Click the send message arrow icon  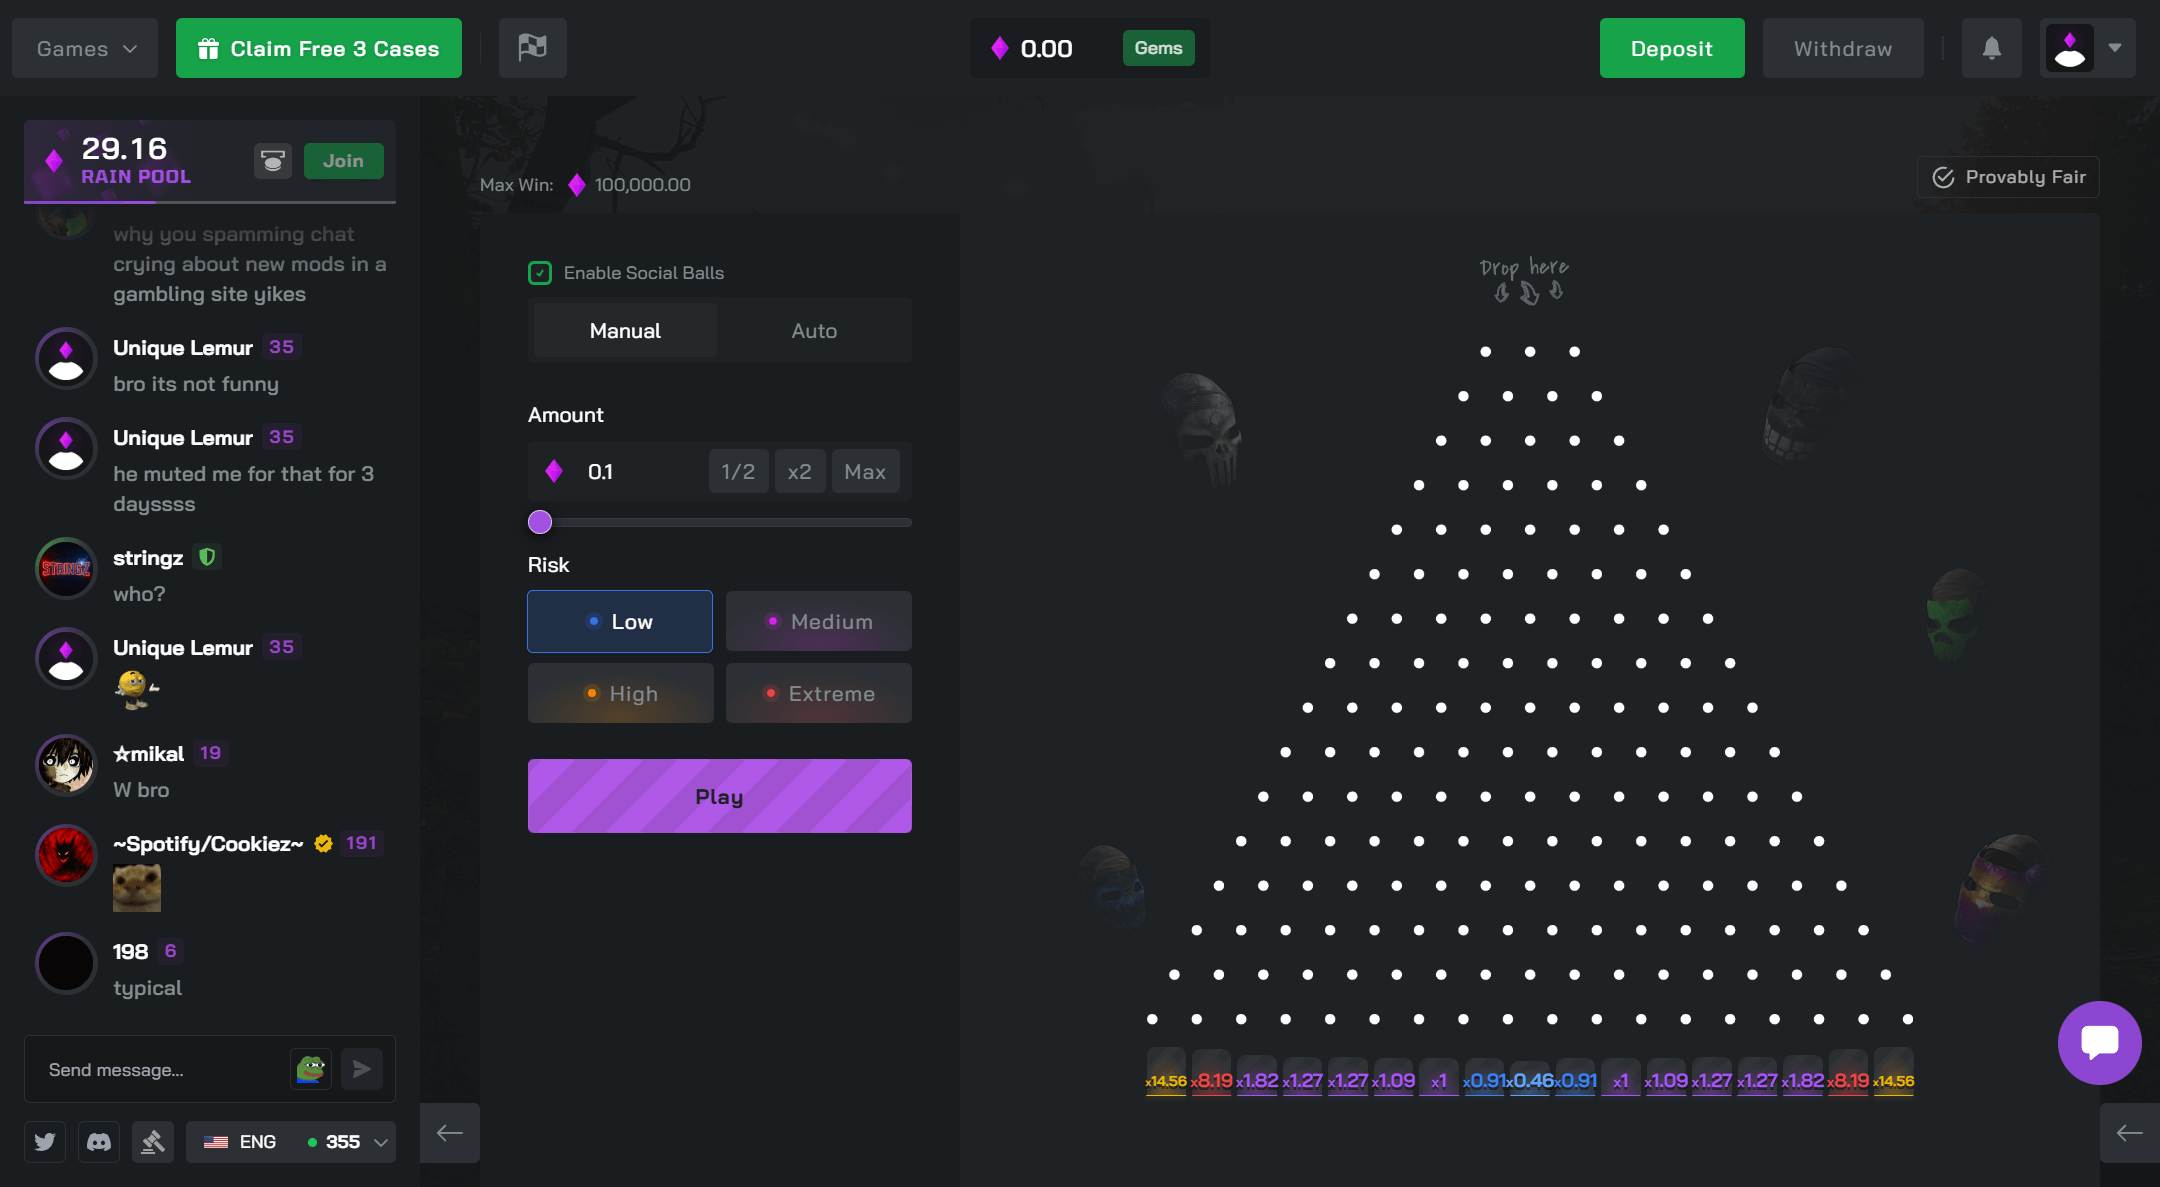pos(362,1069)
